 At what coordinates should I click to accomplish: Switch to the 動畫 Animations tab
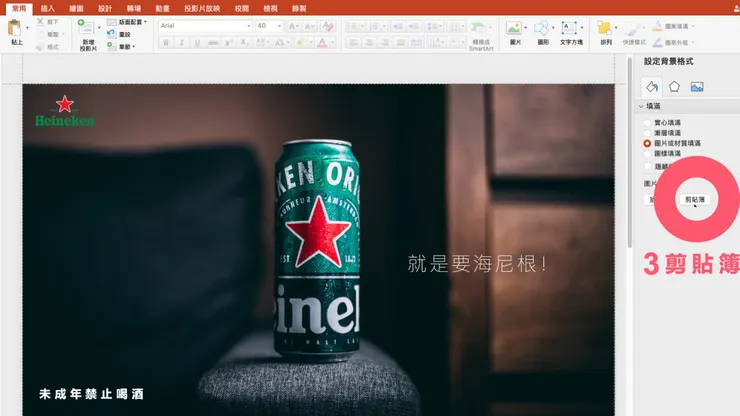tap(162, 8)
